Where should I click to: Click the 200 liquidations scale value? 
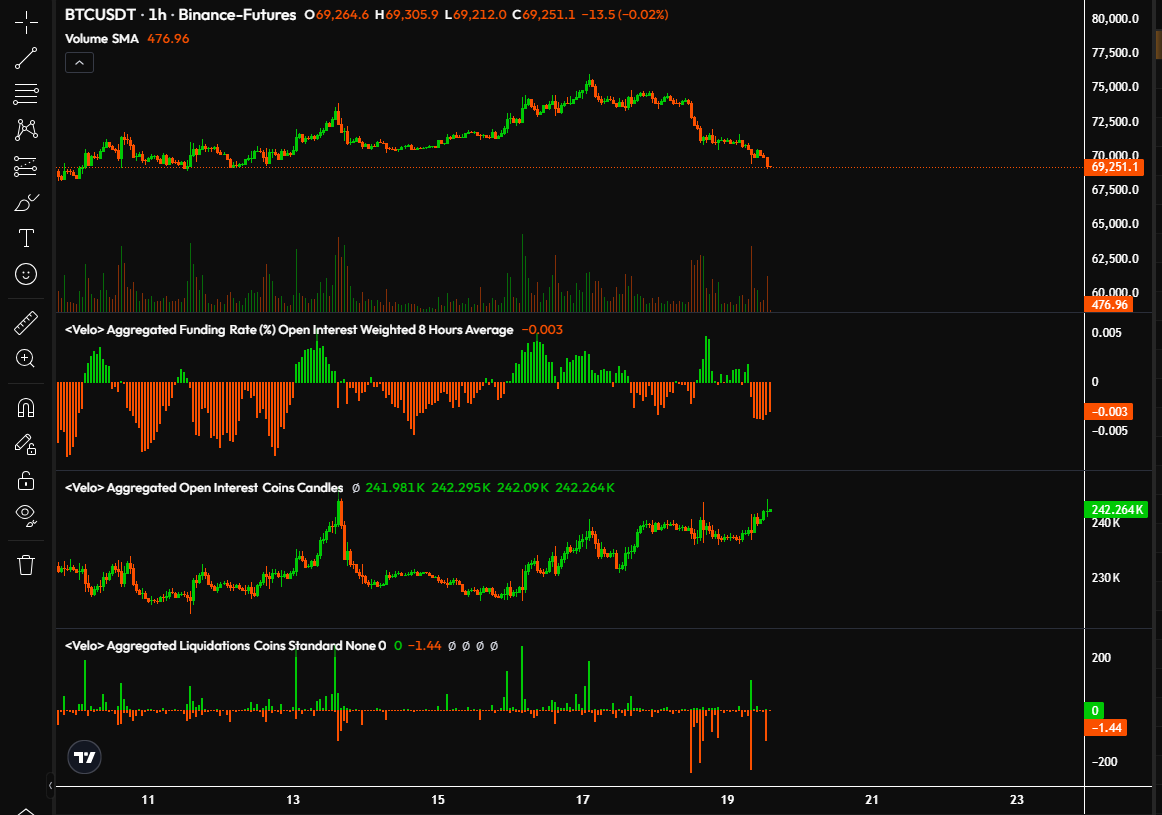1101,658
